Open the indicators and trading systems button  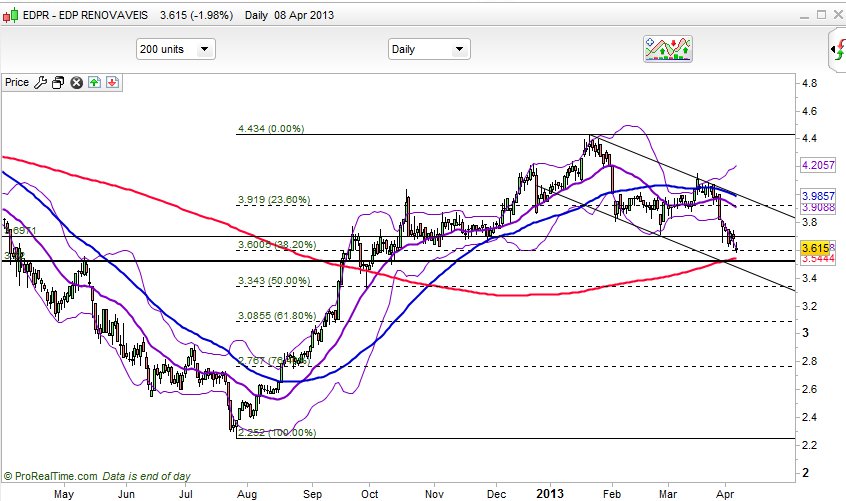pyautogui.click(x=668, y=49)
